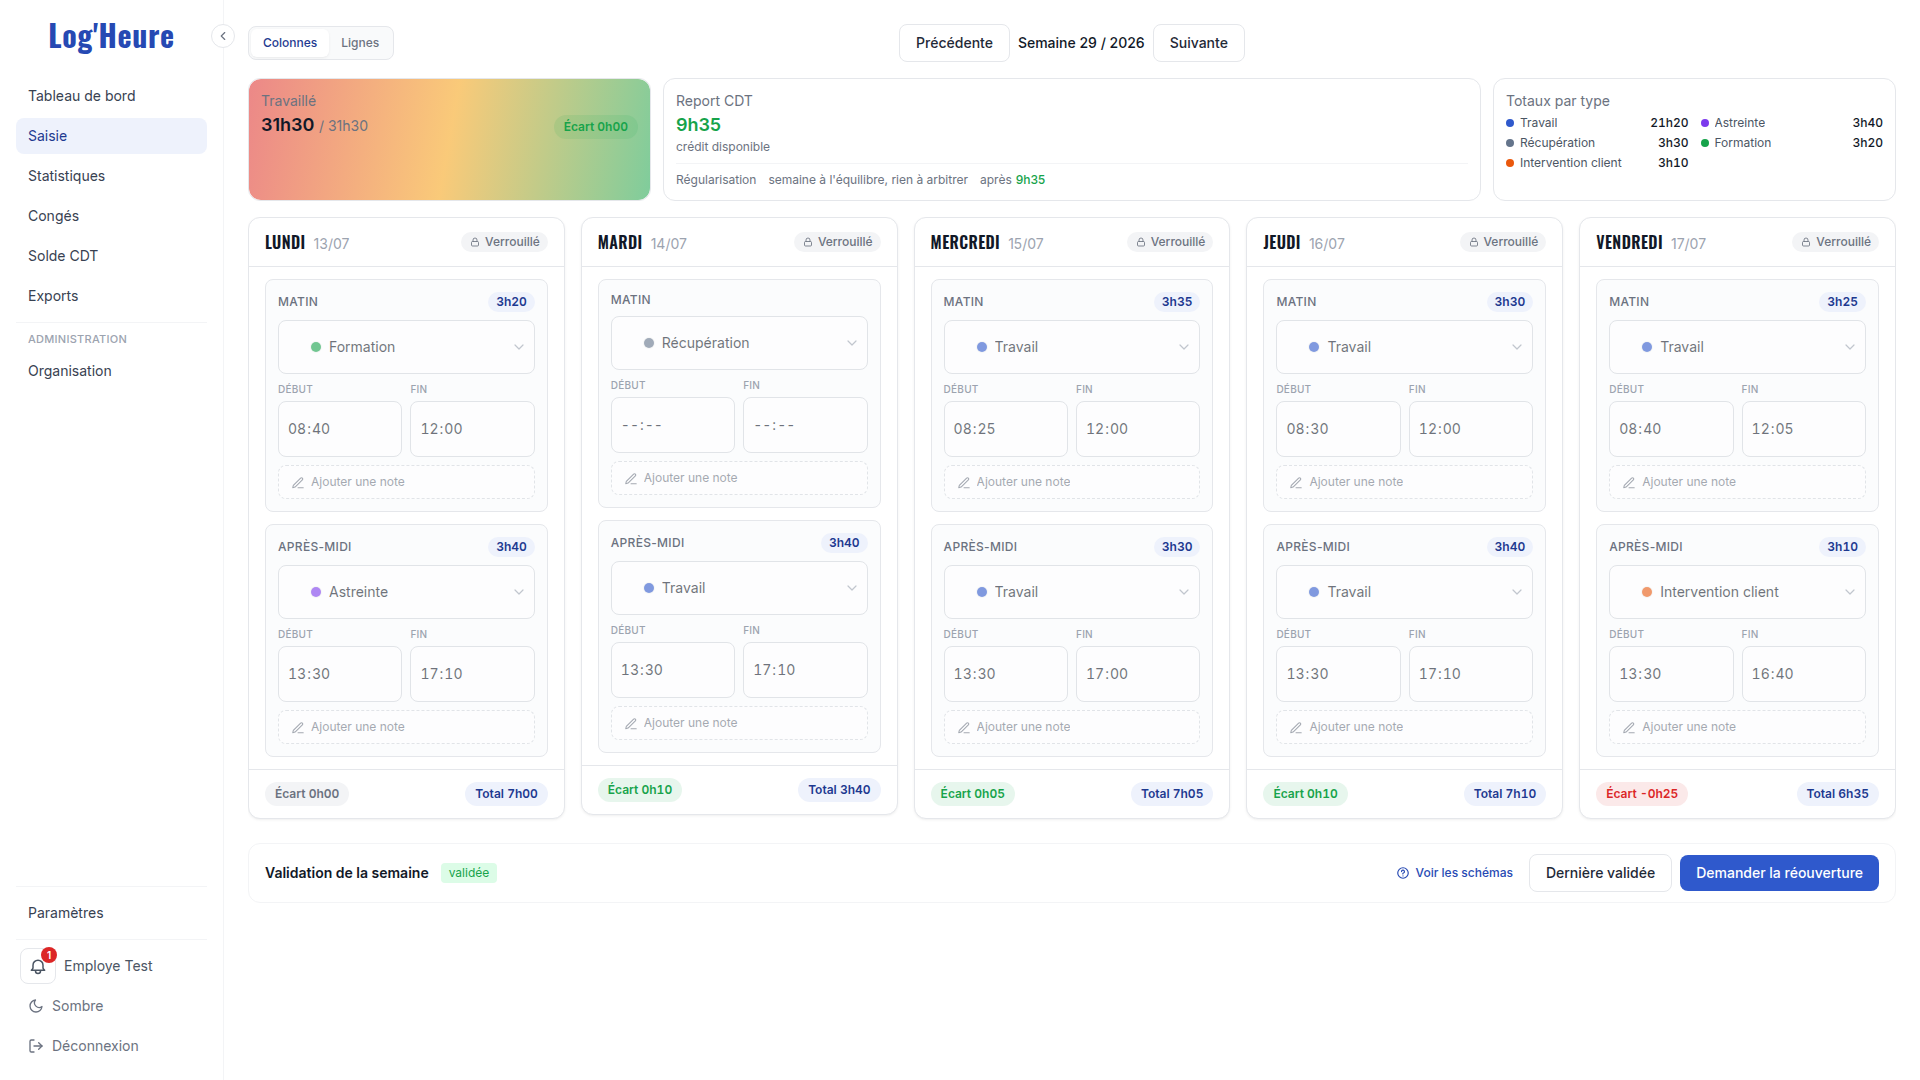
Task: Open Jeudi matin Travail type dropdown
Action: click(x=1404, y=347)
